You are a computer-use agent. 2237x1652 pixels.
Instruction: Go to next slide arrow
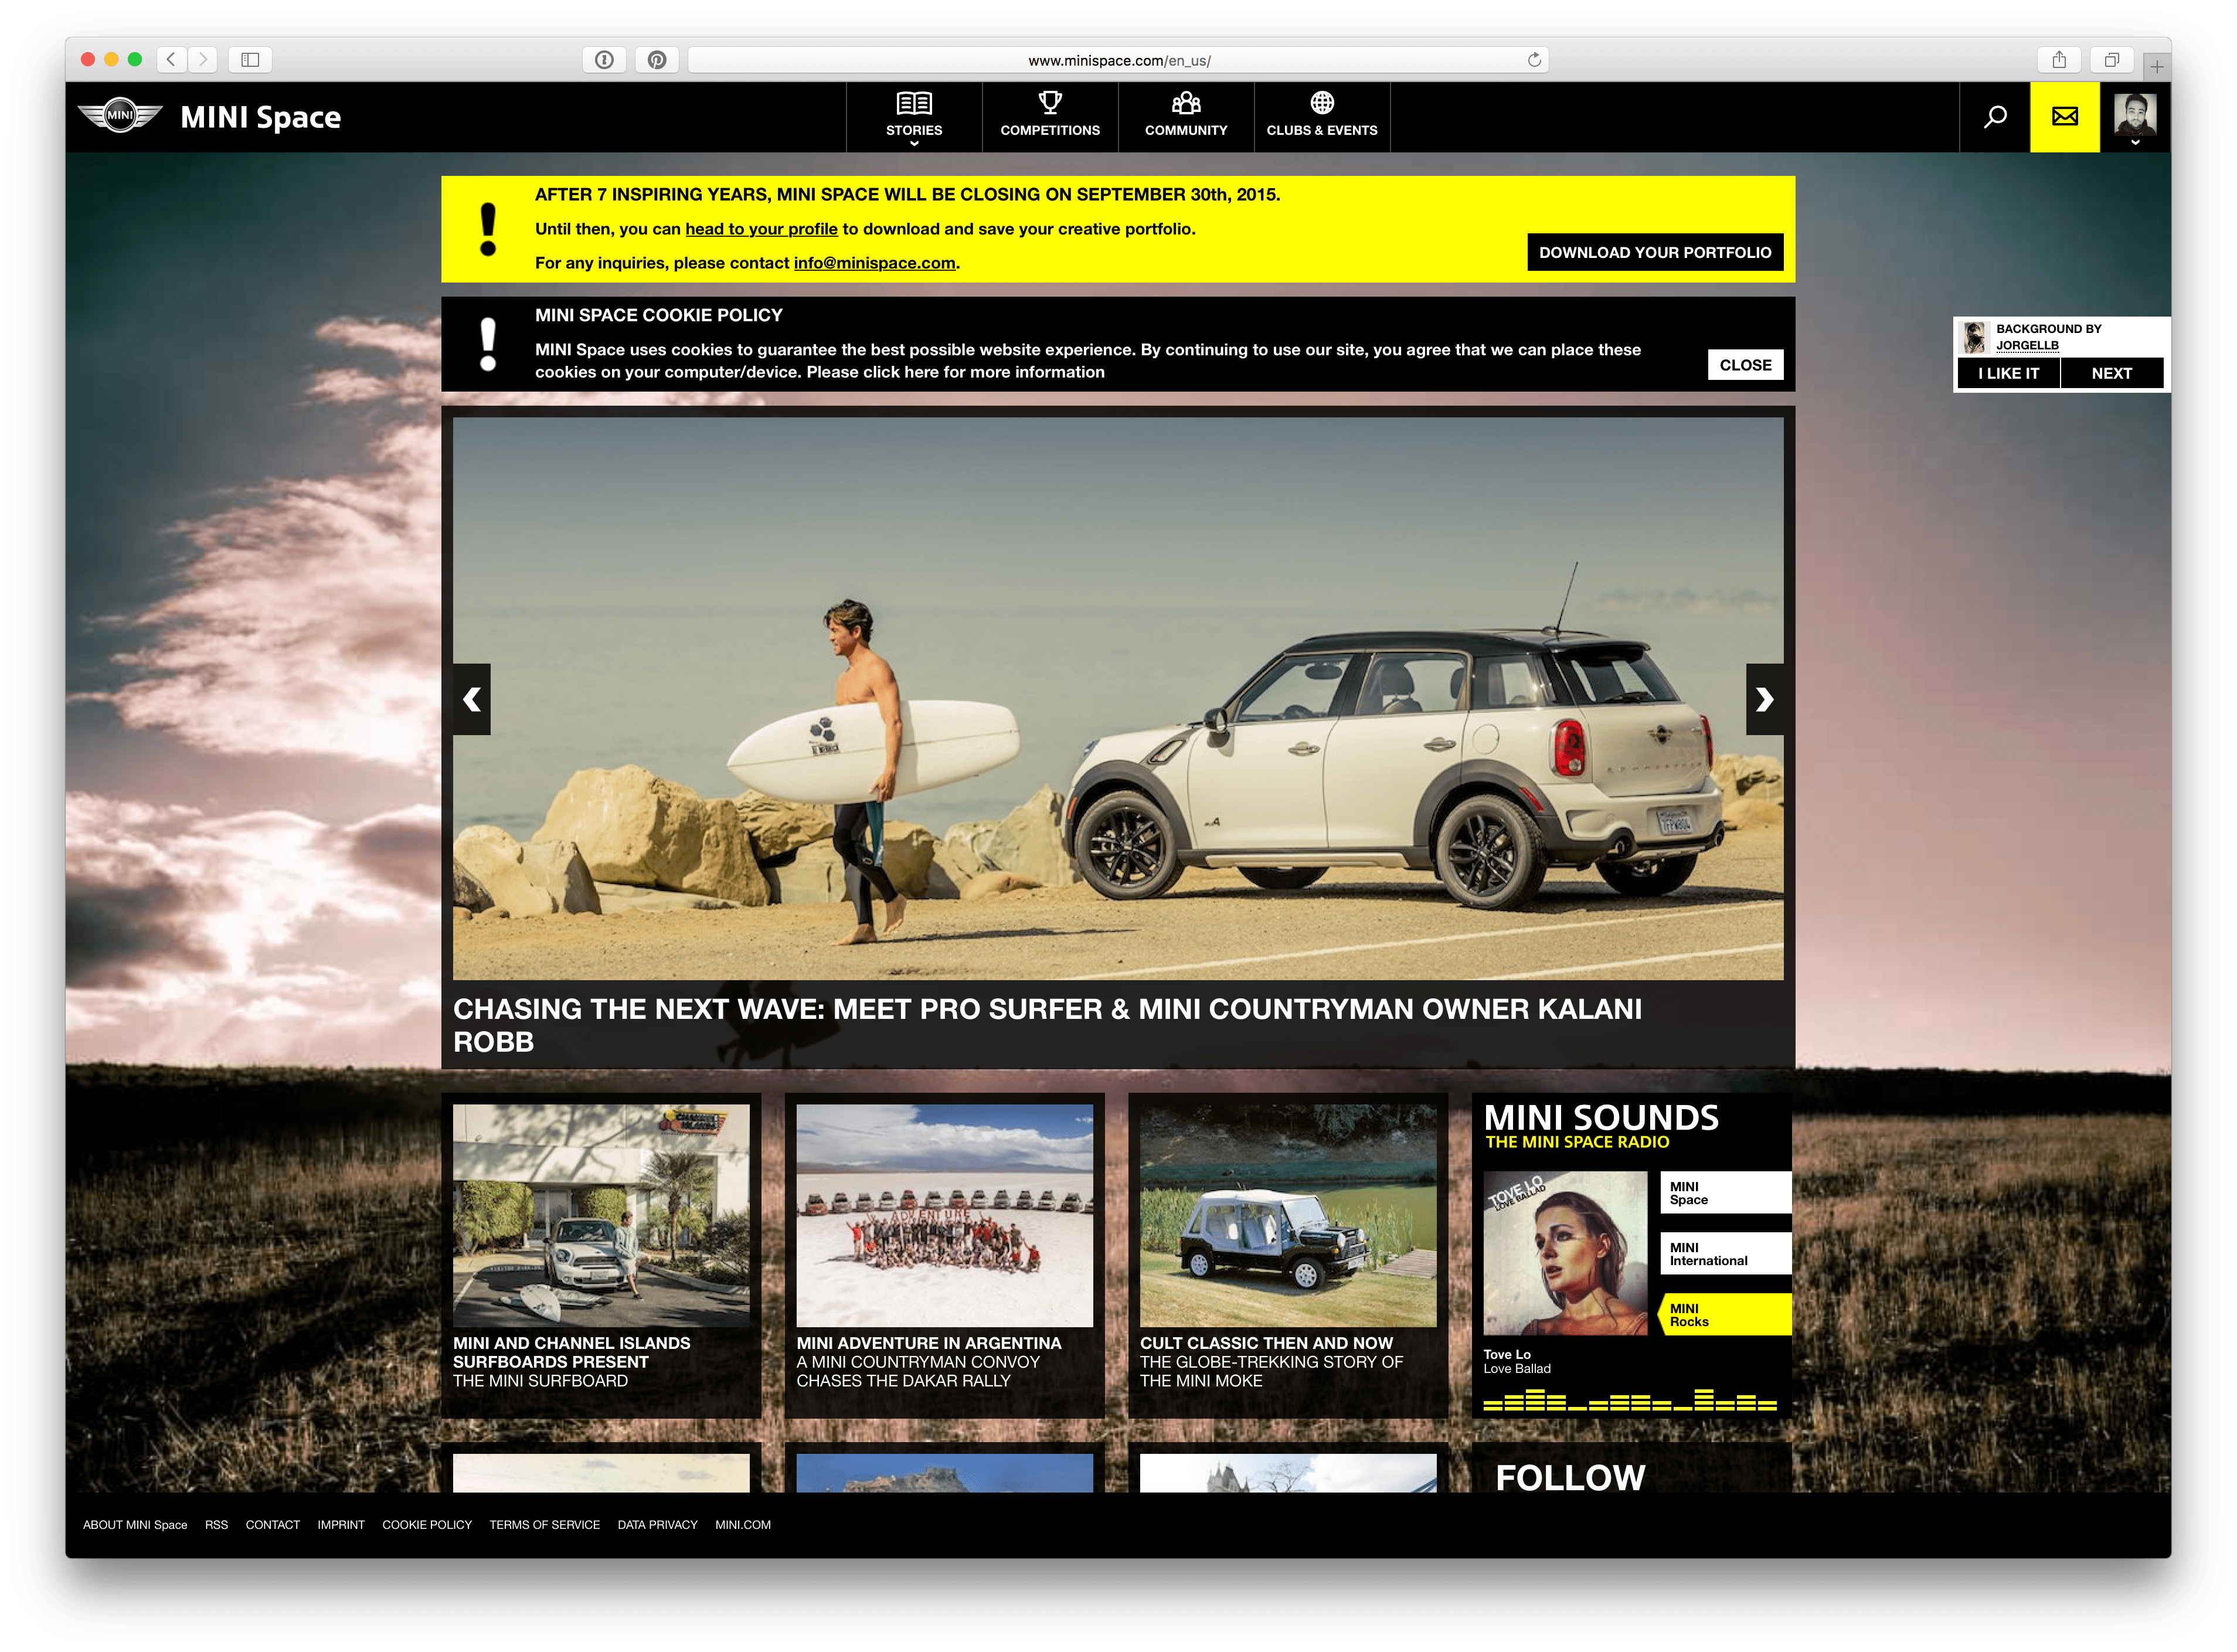coord(1765,699)
